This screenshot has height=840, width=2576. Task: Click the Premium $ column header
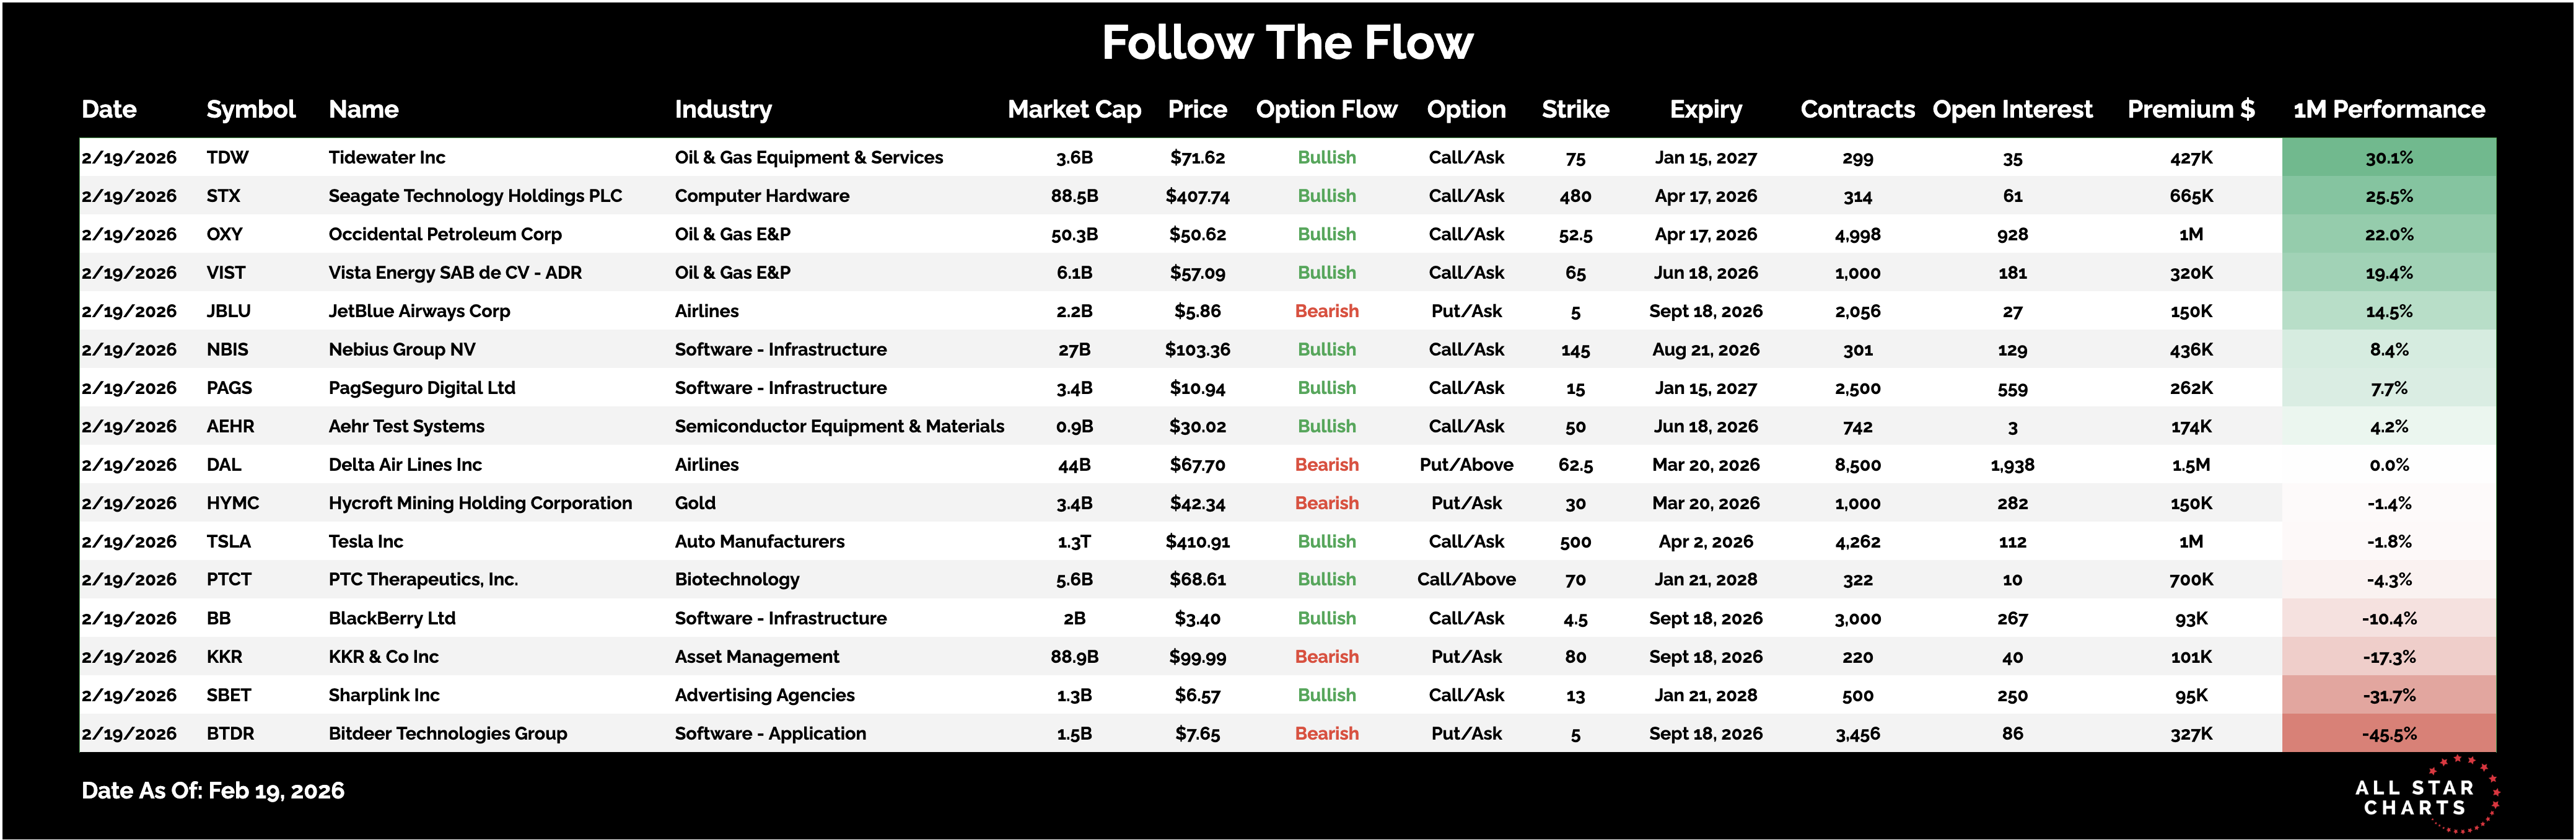point(2190,110)
